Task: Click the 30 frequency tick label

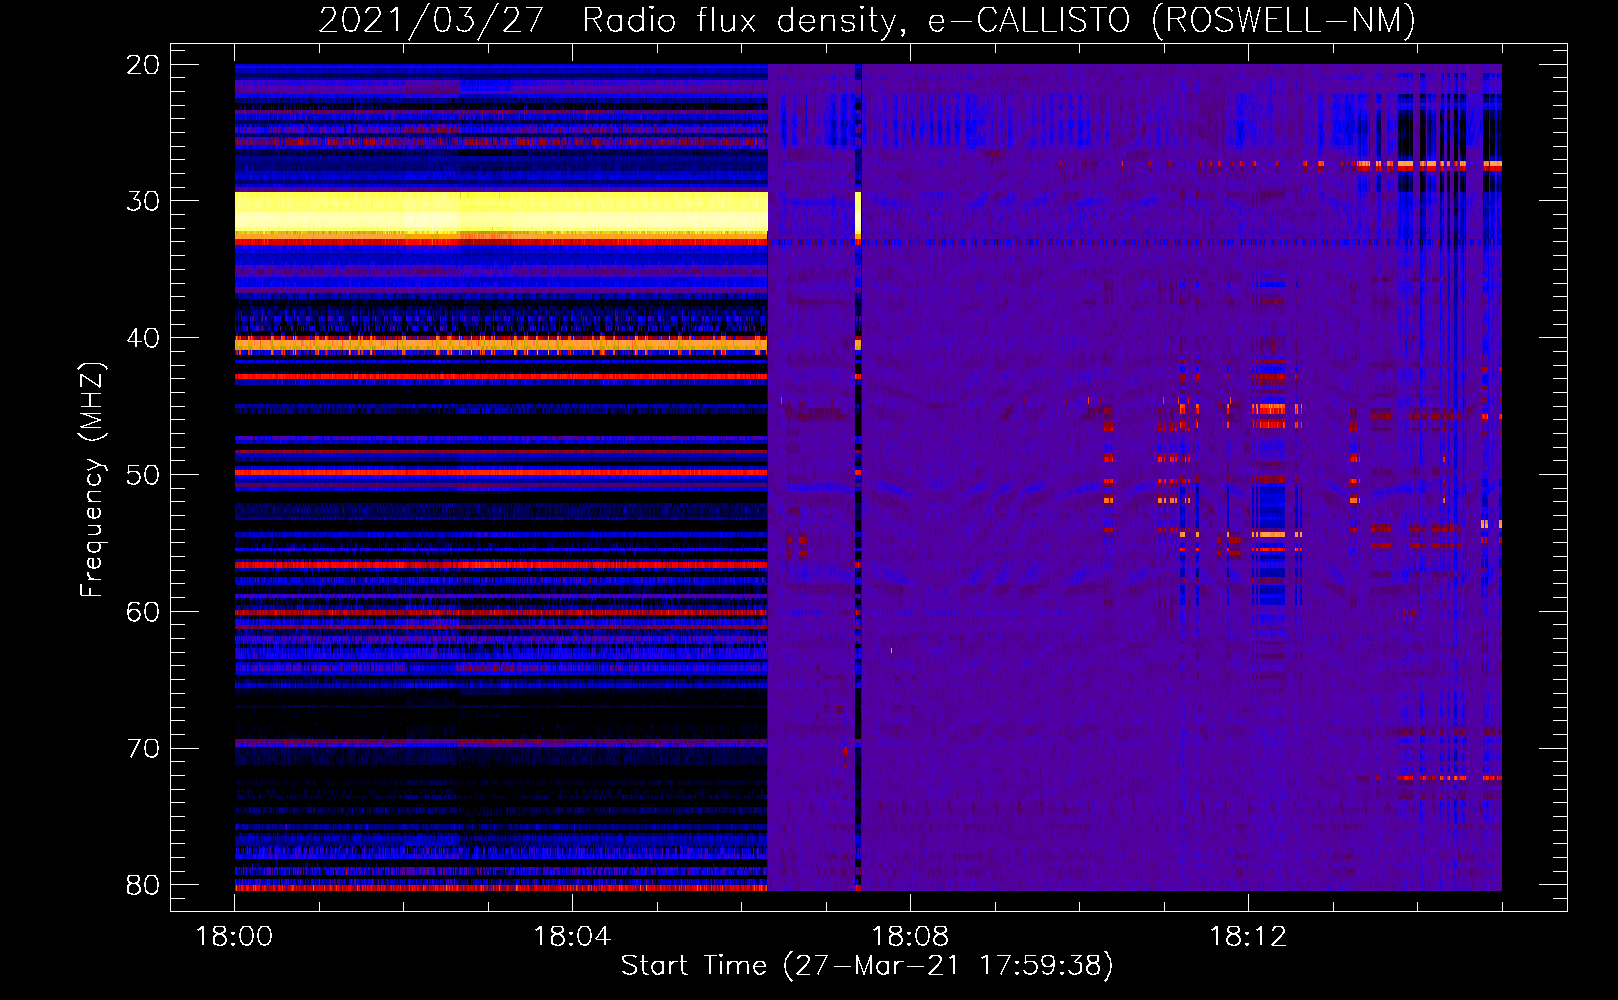Action: 143,201
